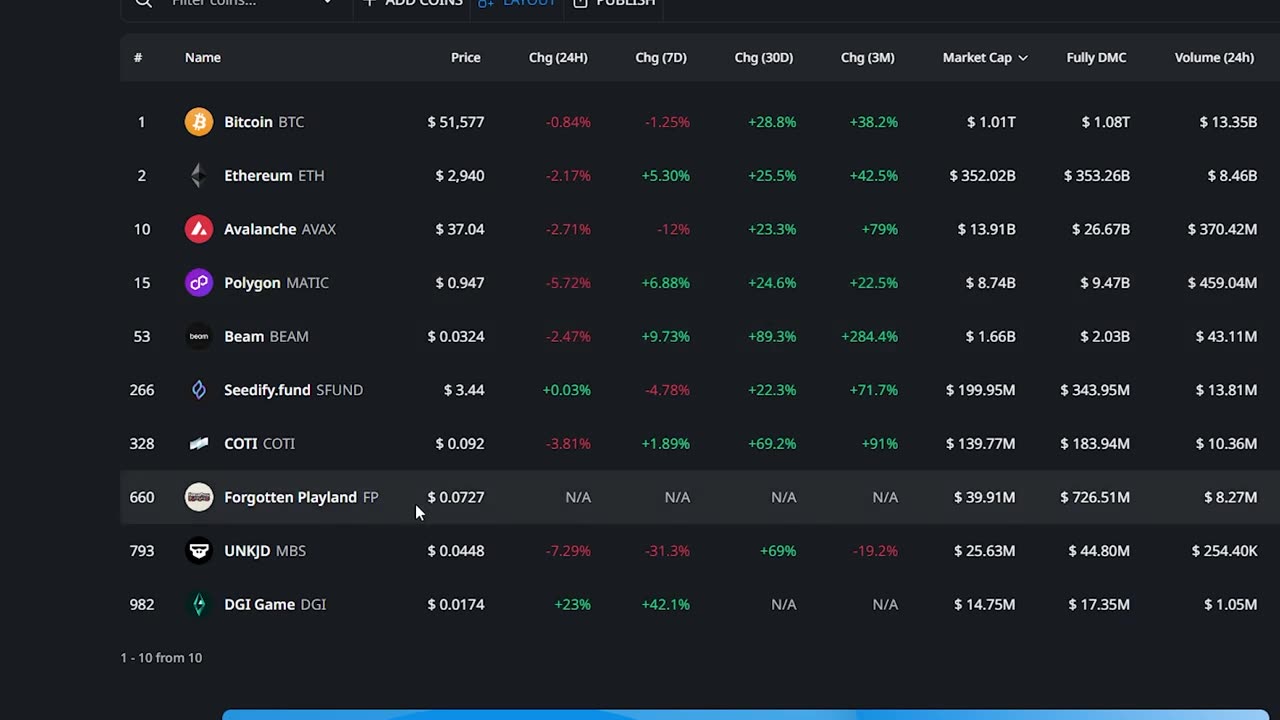Click Forgotten Playland price $ 0.0727
This screenshot has height=720, width=1280.
(456, 497)
